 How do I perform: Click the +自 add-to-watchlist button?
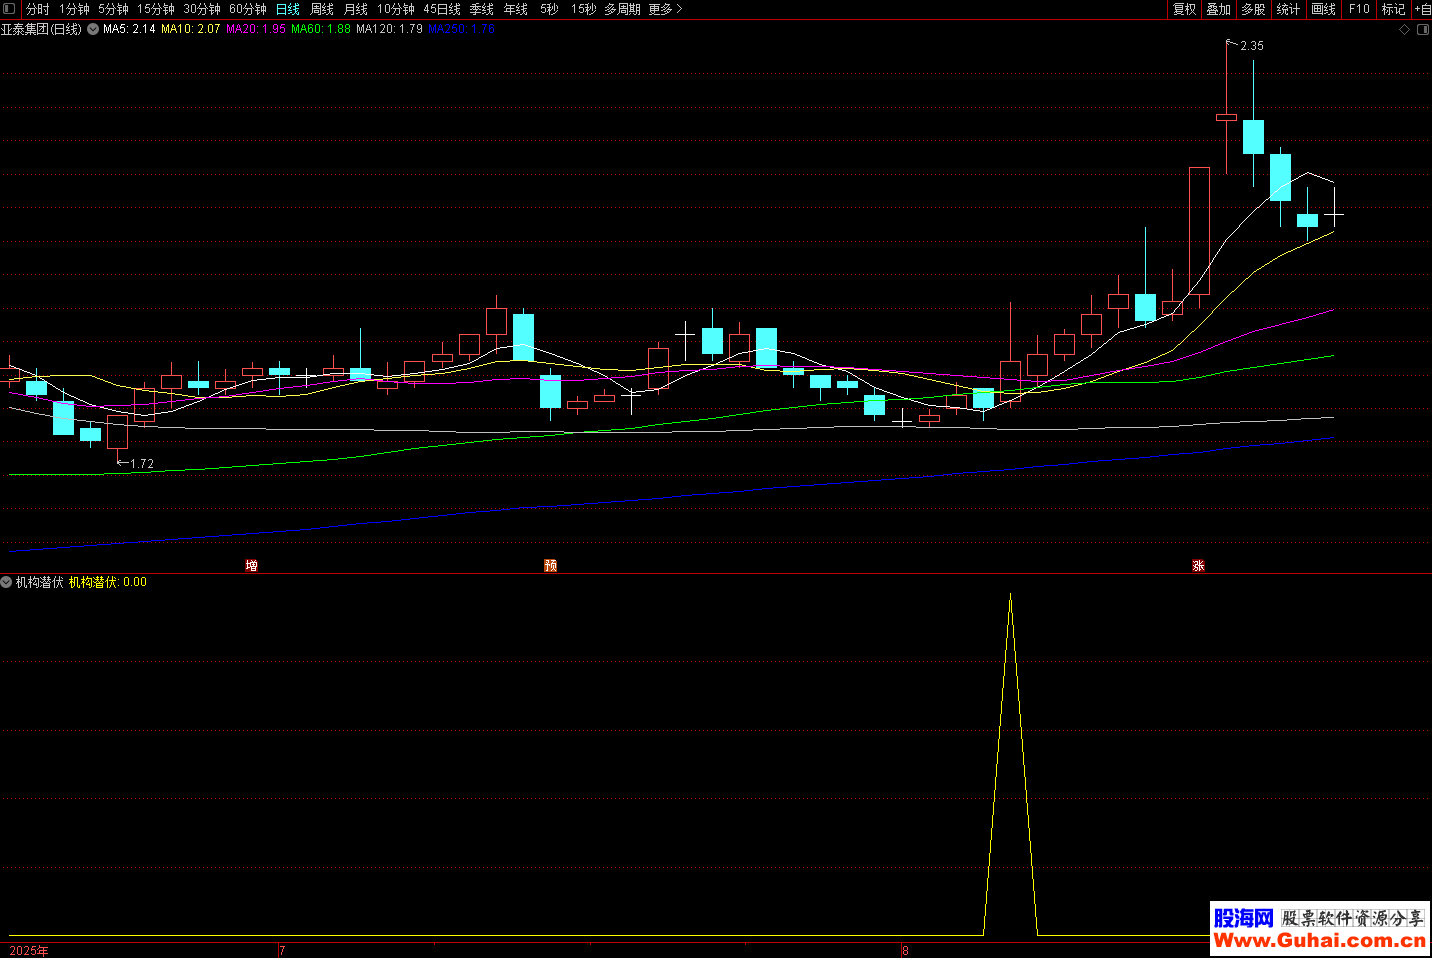click(1423, 9)
